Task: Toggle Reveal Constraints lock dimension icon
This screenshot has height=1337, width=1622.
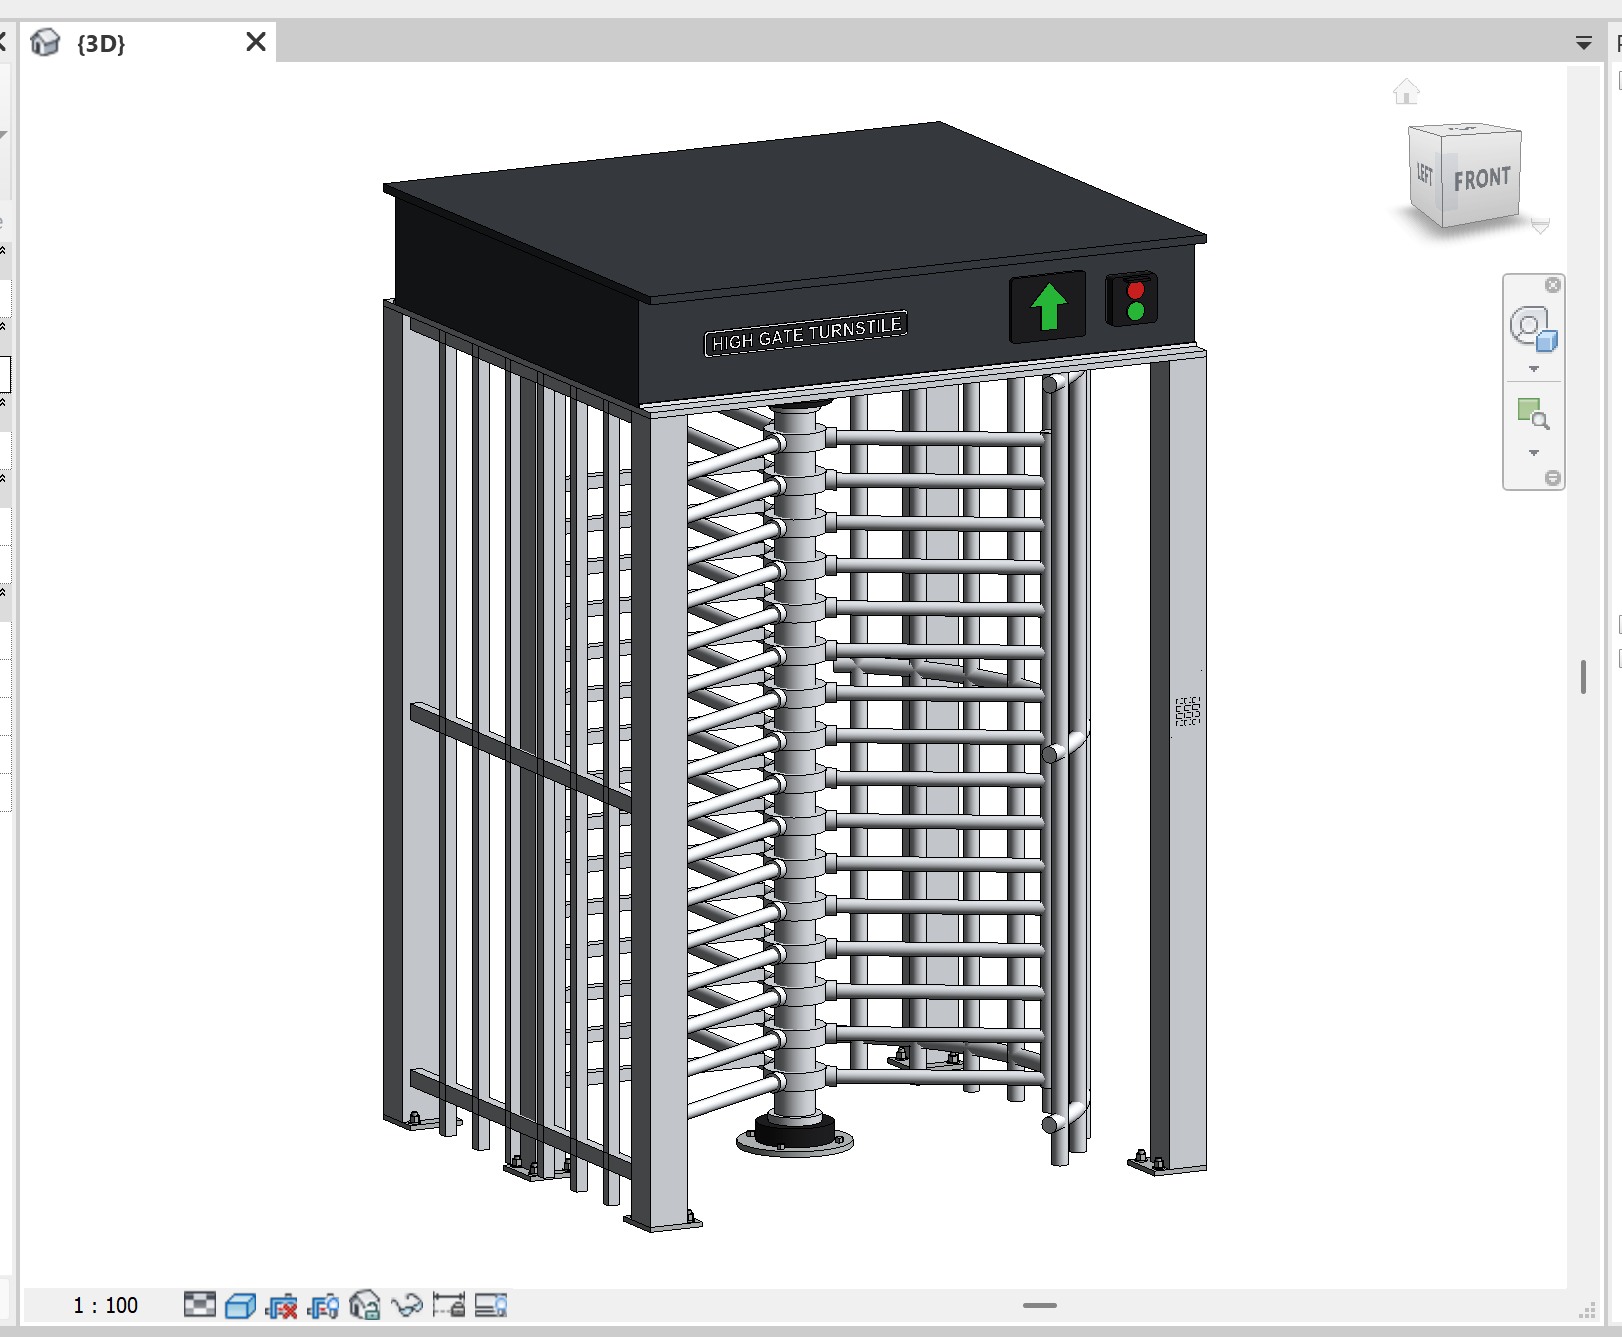Action: pyautogui.click(x=449, y=1305)
